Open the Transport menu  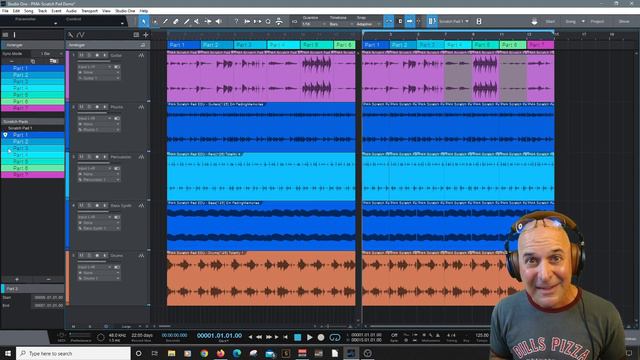(x=89, y=11)
